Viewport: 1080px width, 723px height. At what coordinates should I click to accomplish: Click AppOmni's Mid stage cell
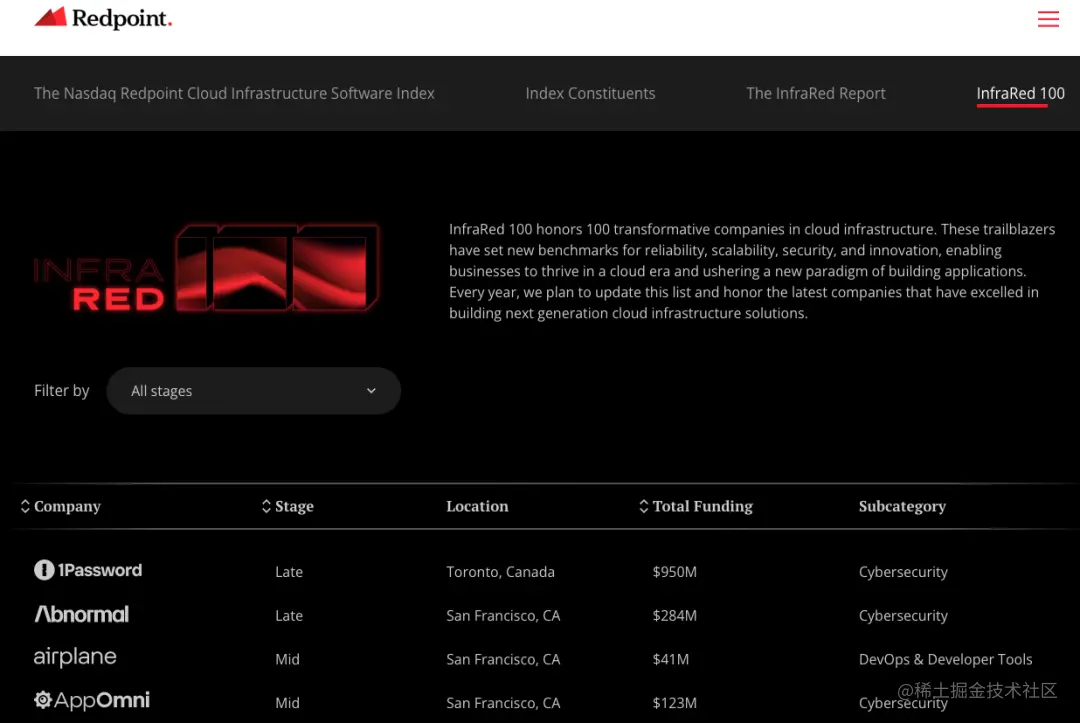[287, 703]
